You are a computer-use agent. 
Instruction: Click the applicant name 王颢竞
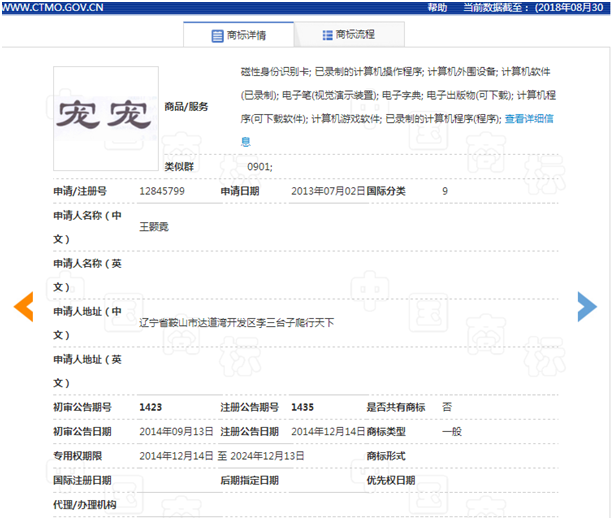154,227
